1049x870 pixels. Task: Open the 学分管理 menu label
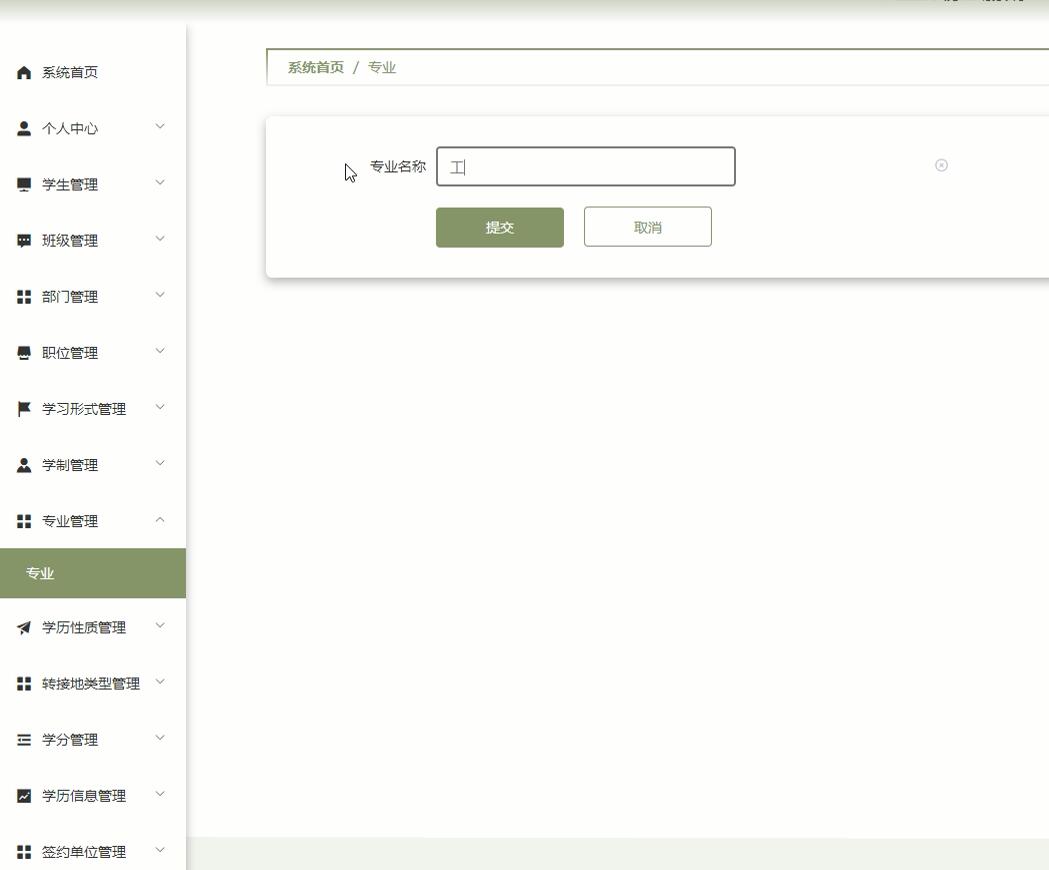(x=70, y=740)
